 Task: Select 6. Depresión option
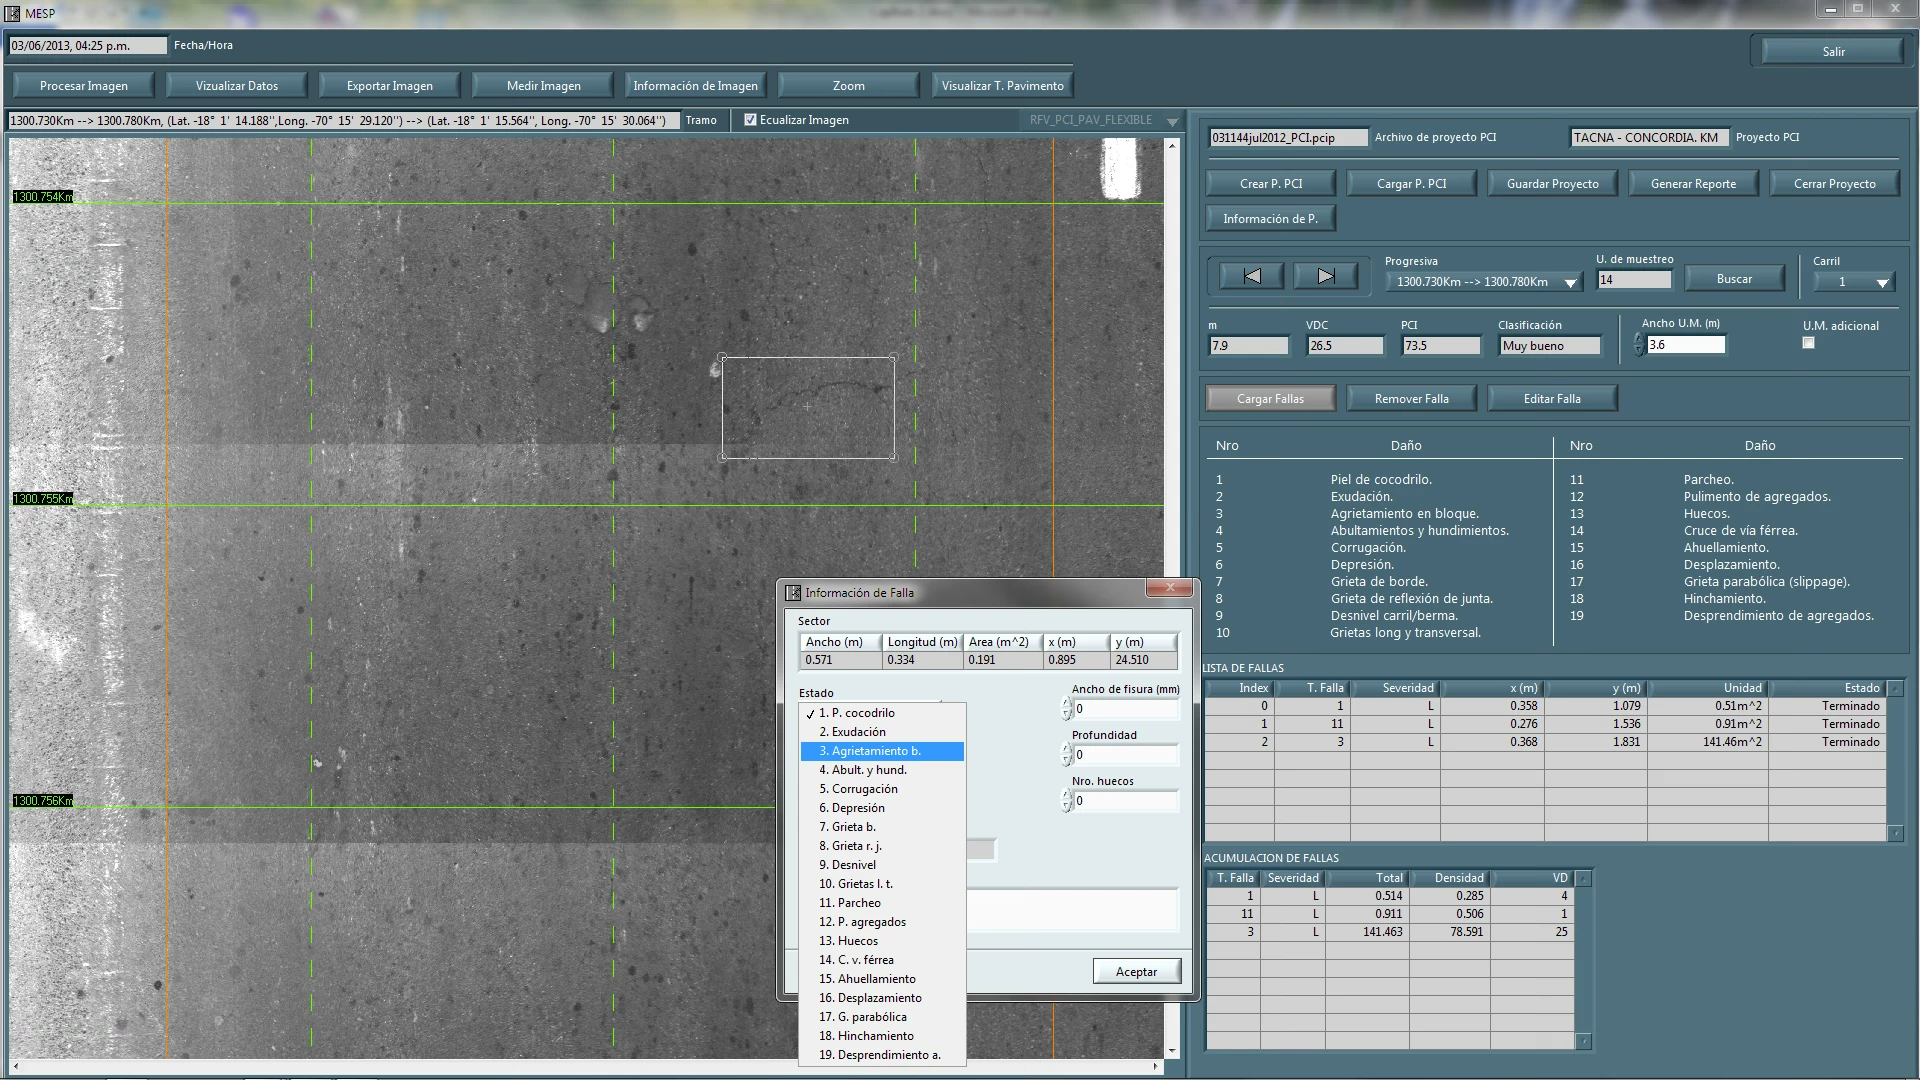881,808
